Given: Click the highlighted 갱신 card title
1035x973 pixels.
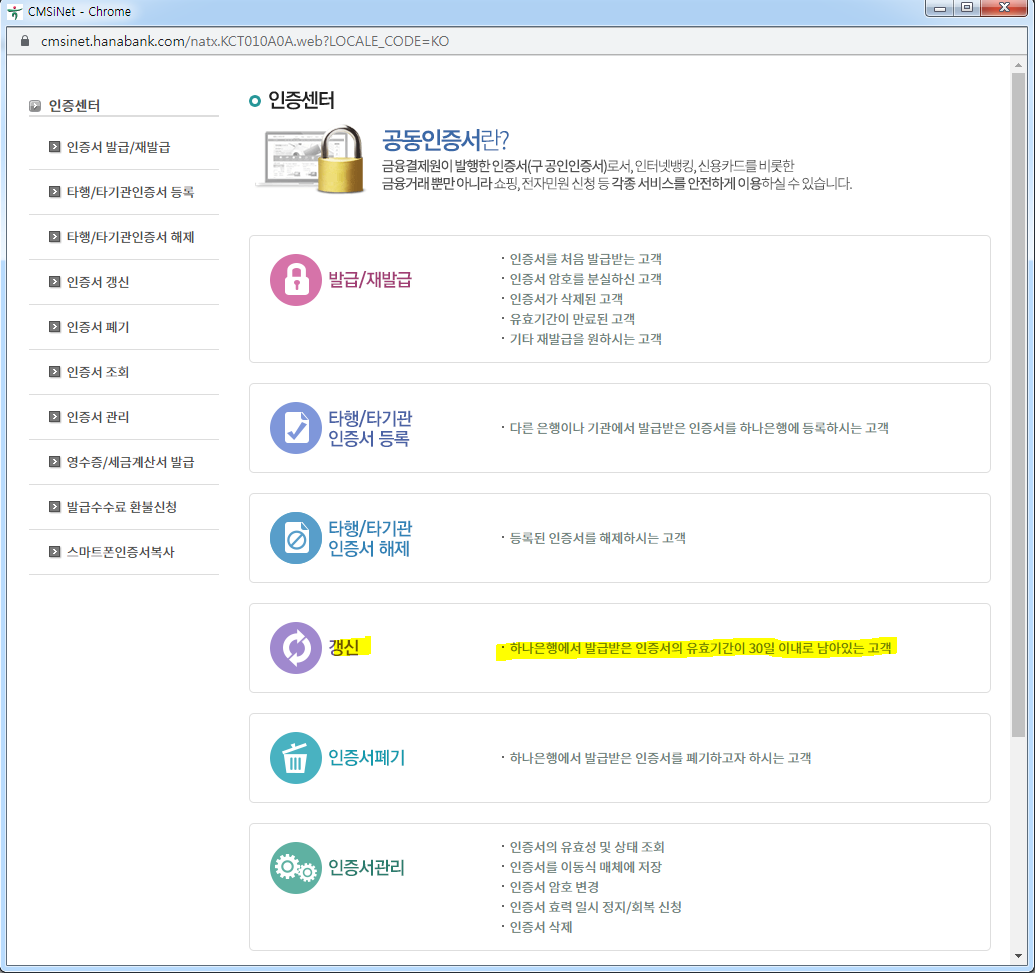Looking at the screenshot, I should point(344,647).
